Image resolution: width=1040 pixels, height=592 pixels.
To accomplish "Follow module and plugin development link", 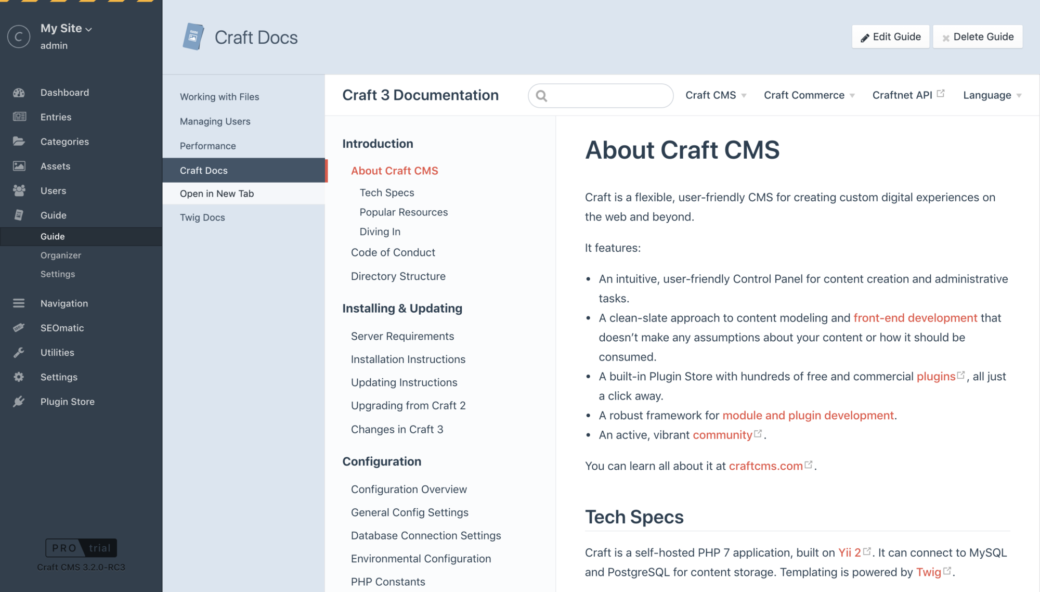I will tap(808, 416).
